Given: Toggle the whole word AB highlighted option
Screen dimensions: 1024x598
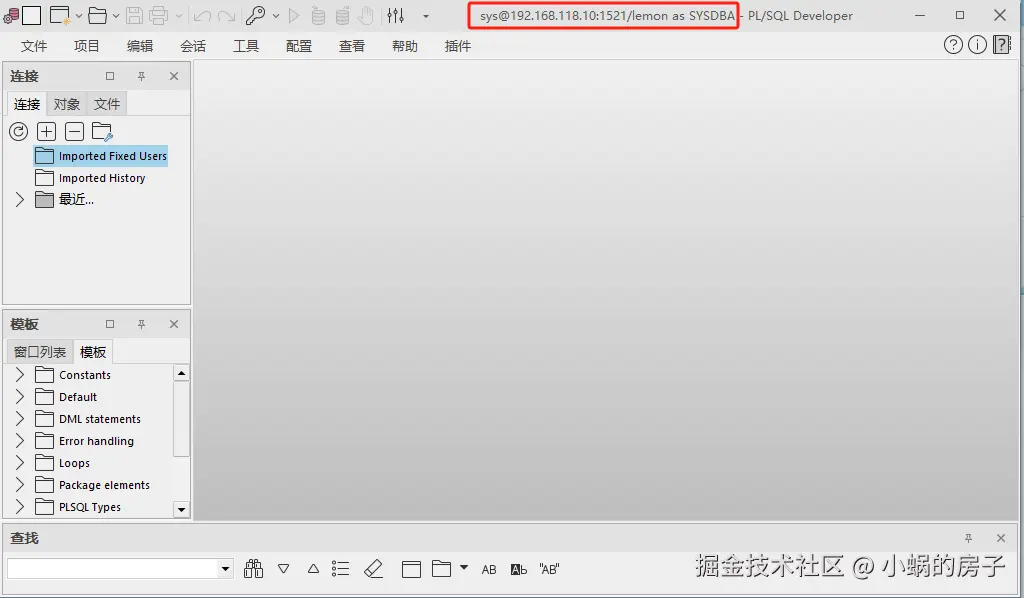Looking at the screenshot, I should click(x=519, y=569).
